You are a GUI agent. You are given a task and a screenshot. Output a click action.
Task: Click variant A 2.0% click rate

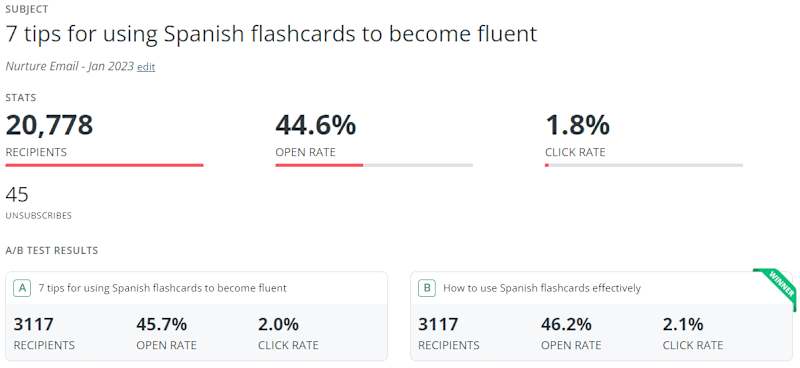coord(279,324)
